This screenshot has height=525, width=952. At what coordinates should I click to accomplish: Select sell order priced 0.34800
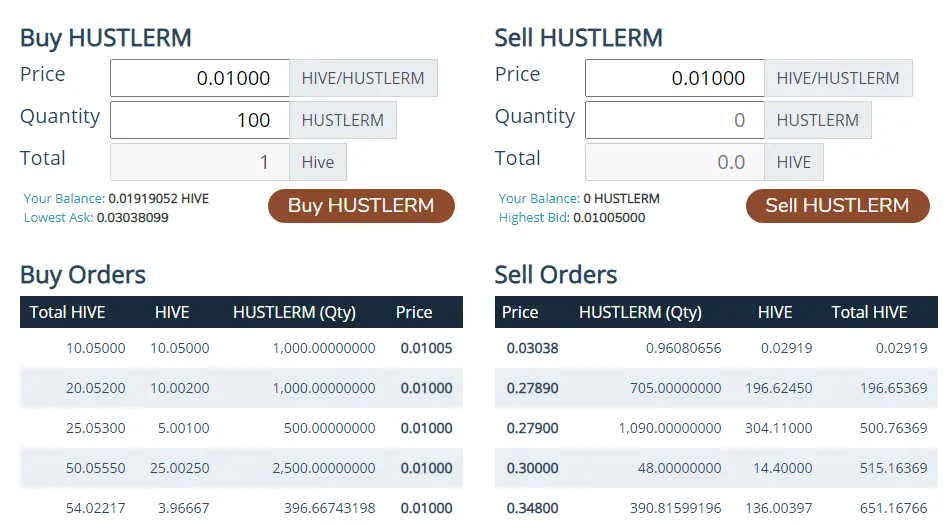tap(716, 508)
